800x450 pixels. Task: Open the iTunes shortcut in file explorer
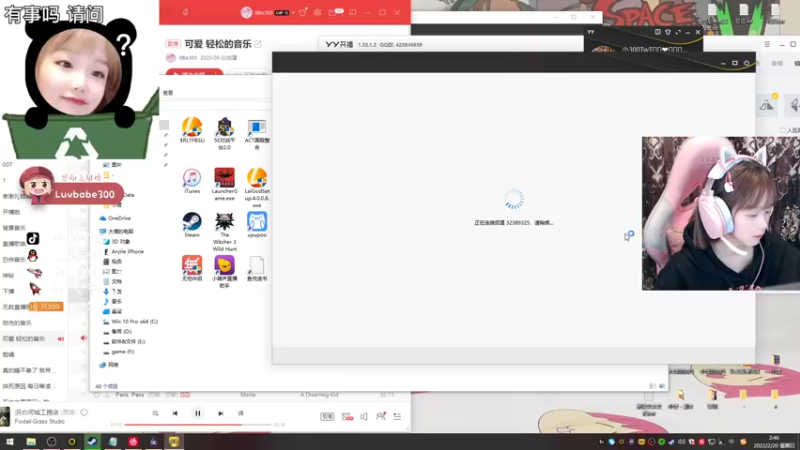[x=192, y=181]
